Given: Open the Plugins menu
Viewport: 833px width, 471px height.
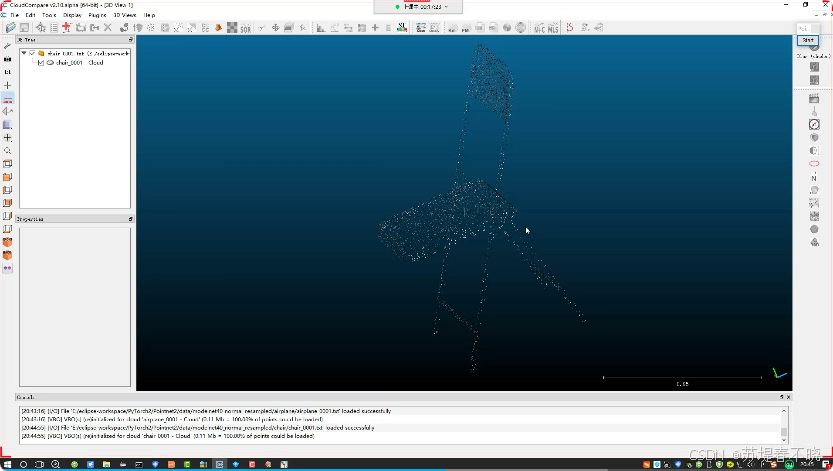Looking at the screenshot, I should [x=97, y=15].
